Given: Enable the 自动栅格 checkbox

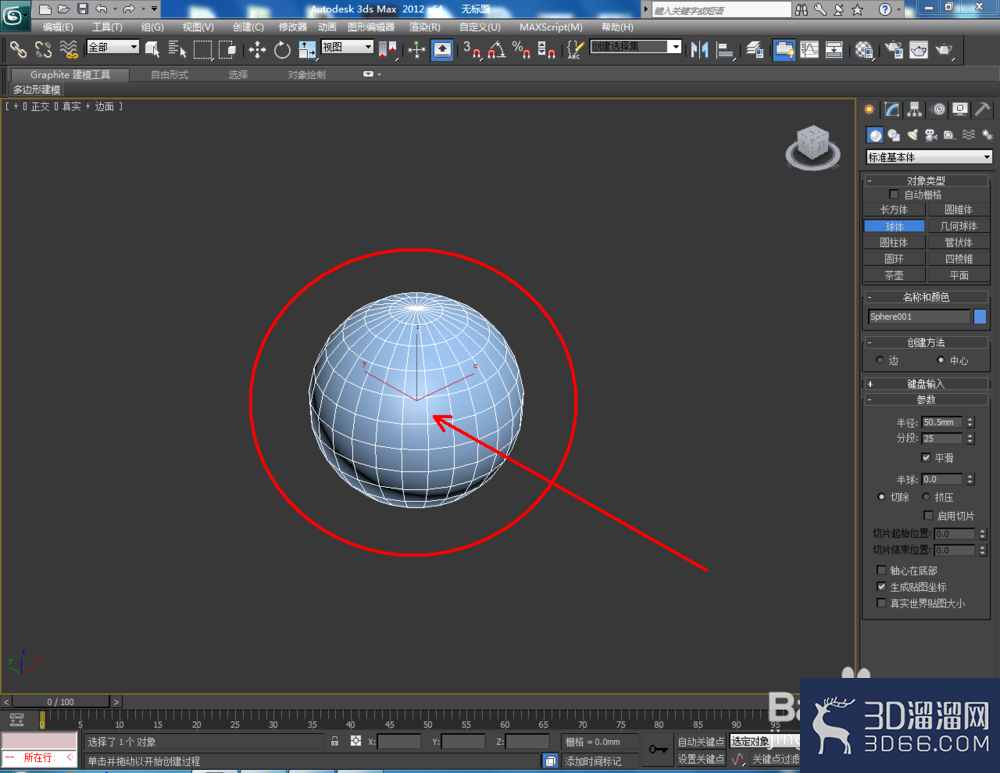Looking at the screenshot, I should (x=893, y=195).
